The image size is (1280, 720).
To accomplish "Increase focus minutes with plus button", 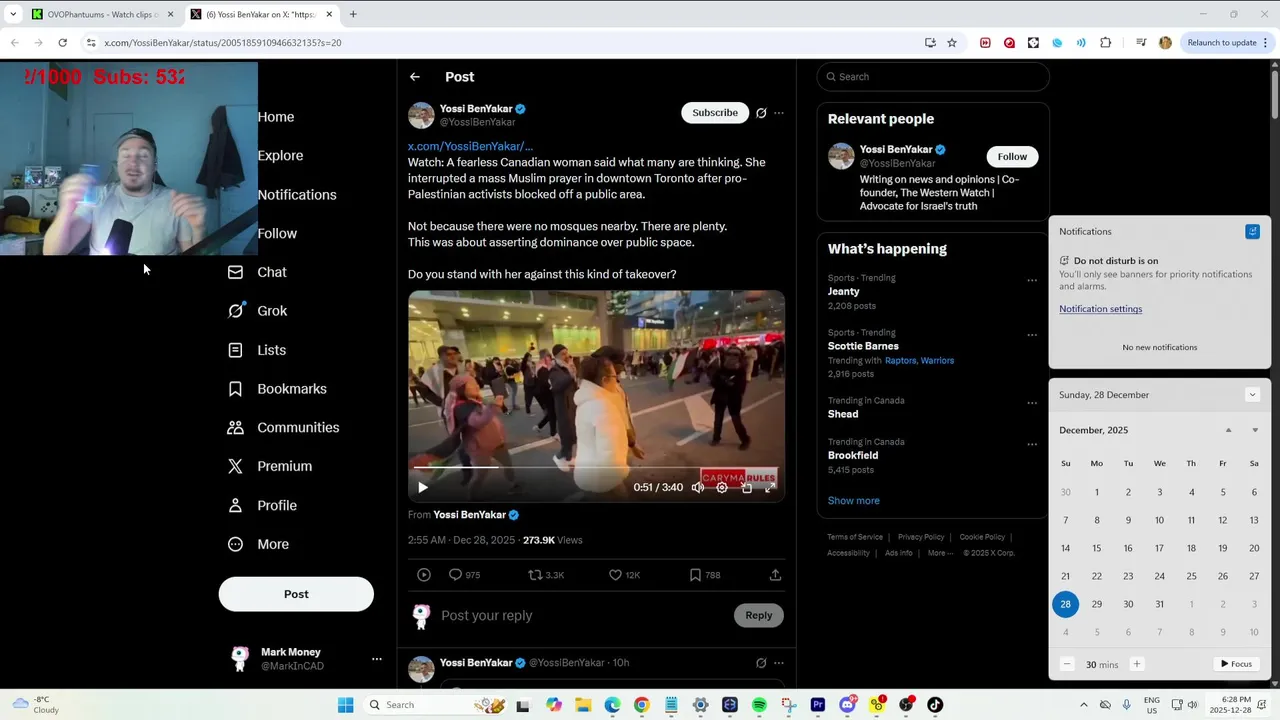I will click(1136, 664).
